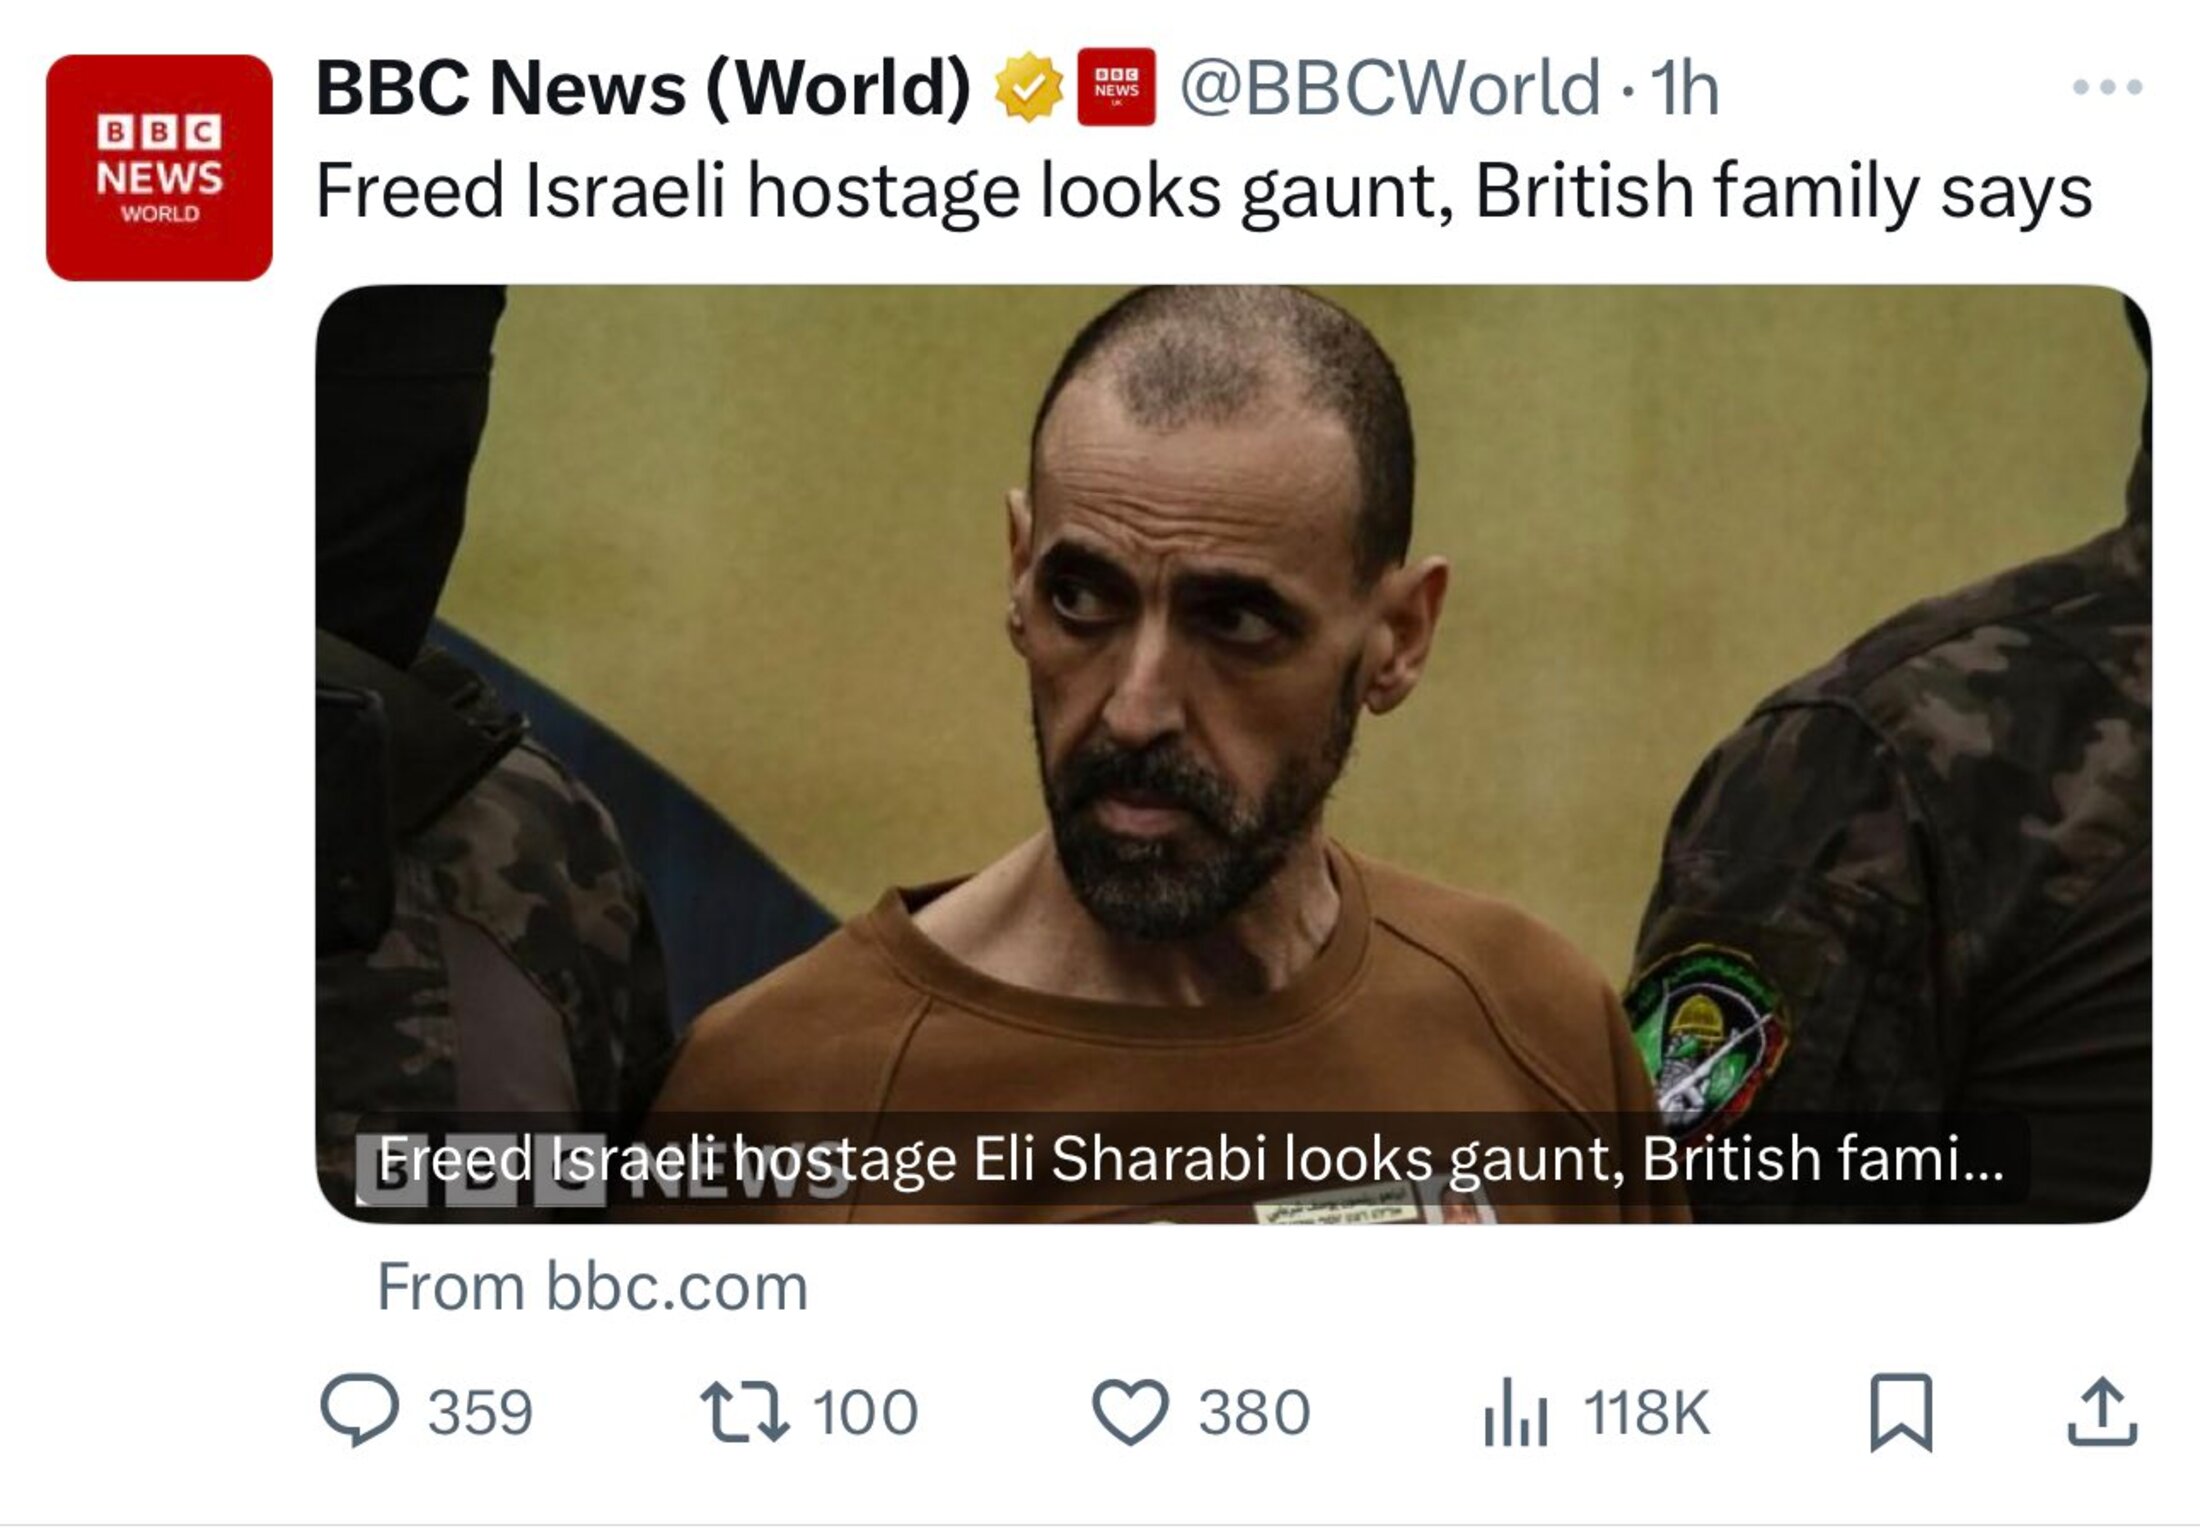This screenshot has height=1531, width=2200.
Task: Click the @BBCWorld handle
Action: coord(1390,88)
